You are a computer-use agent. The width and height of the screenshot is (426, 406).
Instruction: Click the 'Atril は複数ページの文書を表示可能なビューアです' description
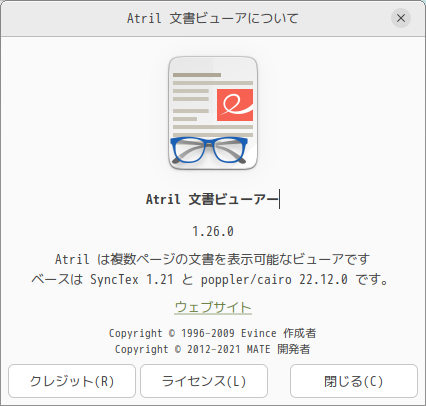[x=212, y=259]
